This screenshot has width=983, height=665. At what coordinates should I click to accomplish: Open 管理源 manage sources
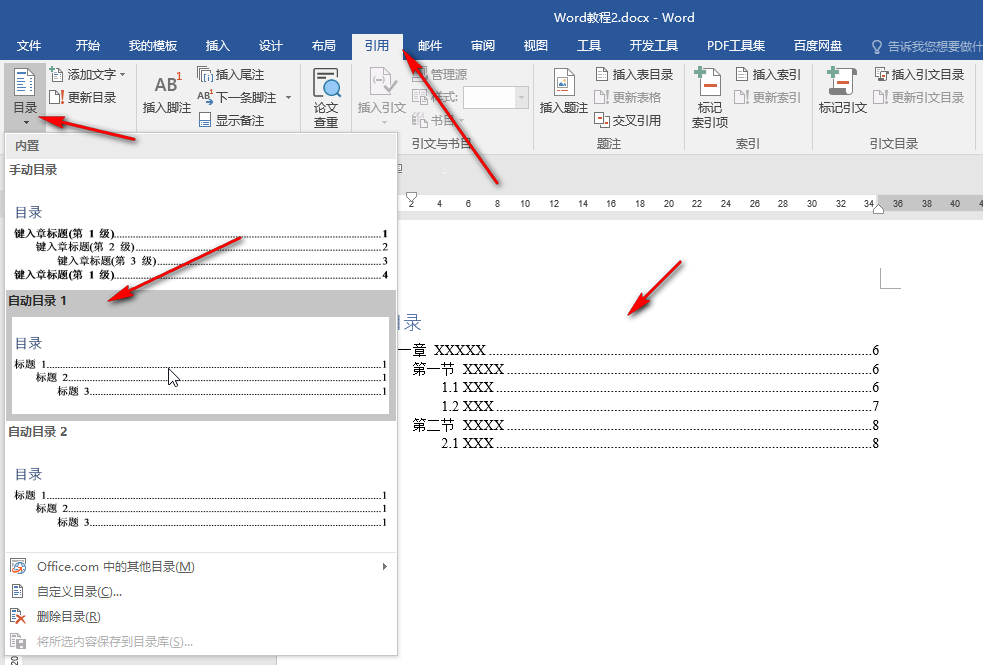coord(439,75)
